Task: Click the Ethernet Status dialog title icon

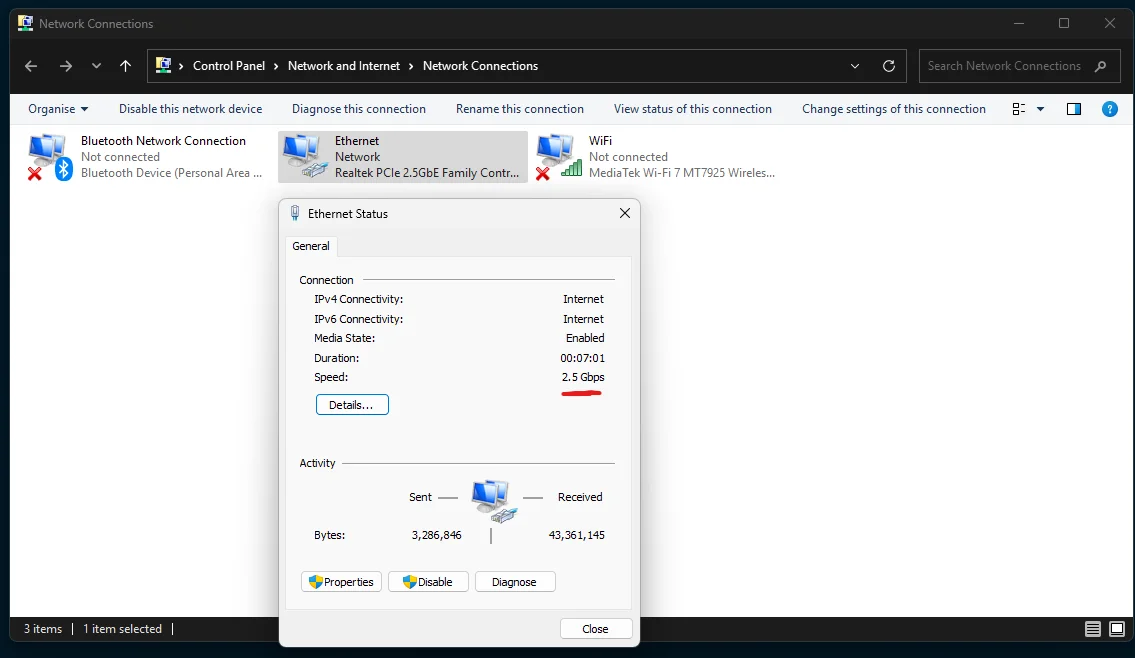Action: (x=295, y=213)
